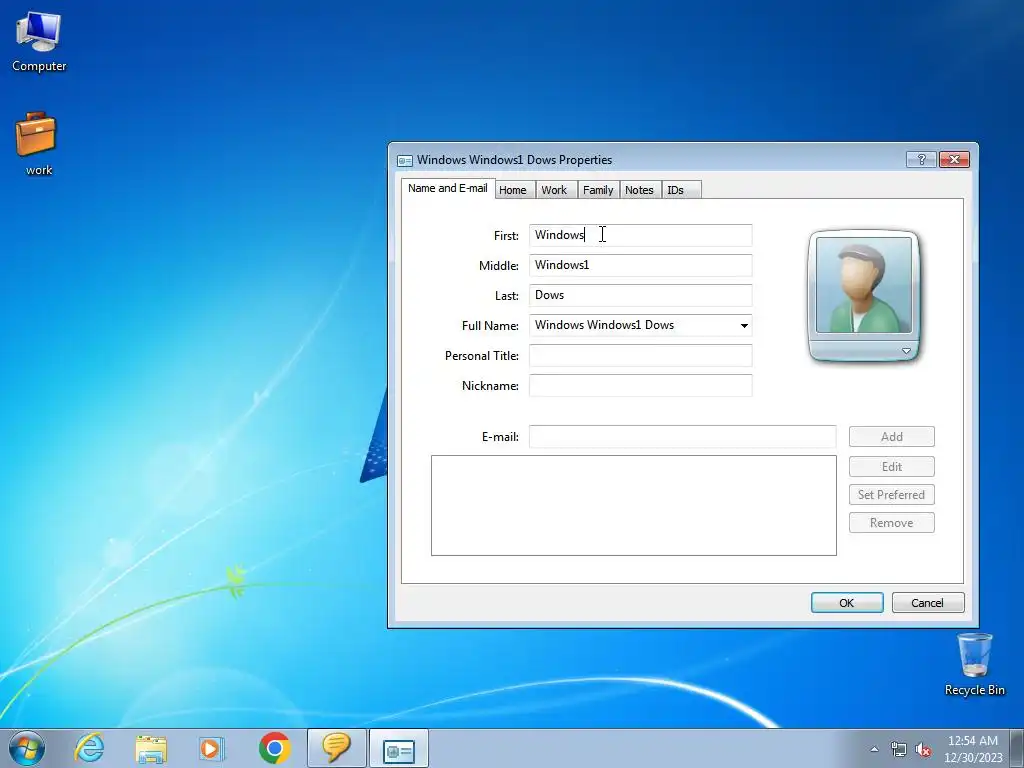Expand the Full Name dropdown arrow
The image size is (1024, 768).
coord(744,325)
